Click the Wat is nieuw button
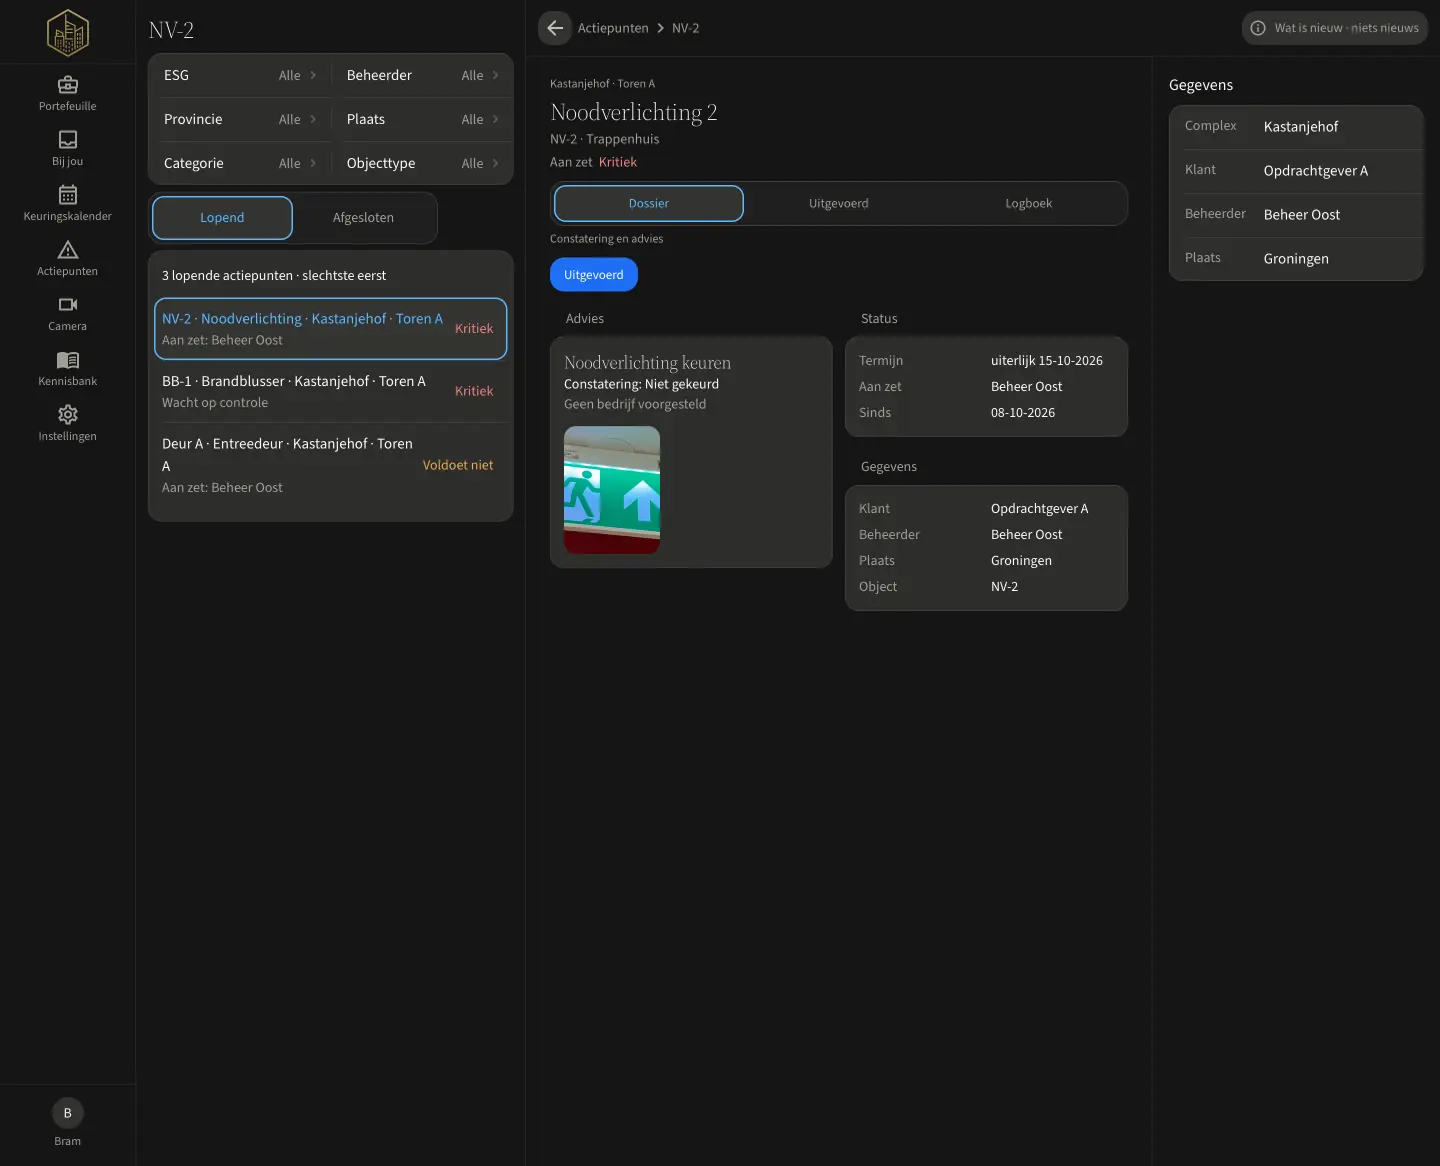 point(1335,28)
